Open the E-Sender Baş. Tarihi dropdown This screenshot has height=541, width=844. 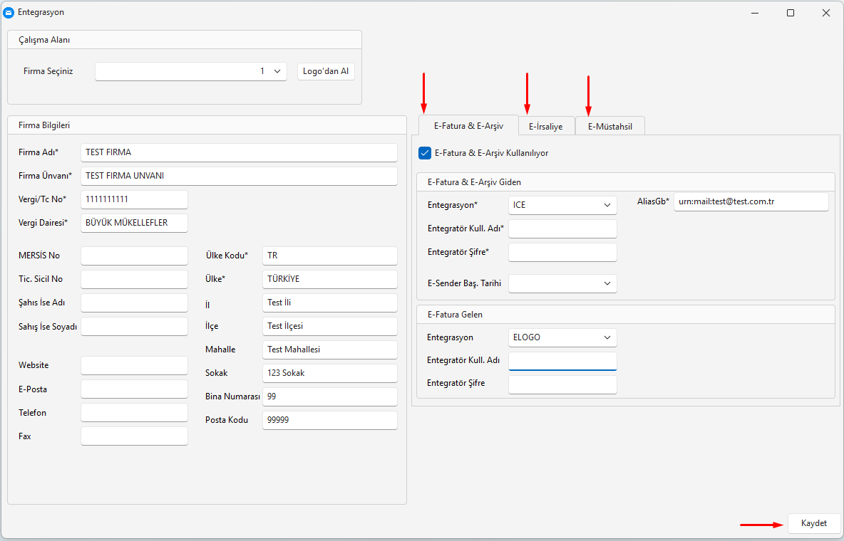tap(562, 284)
